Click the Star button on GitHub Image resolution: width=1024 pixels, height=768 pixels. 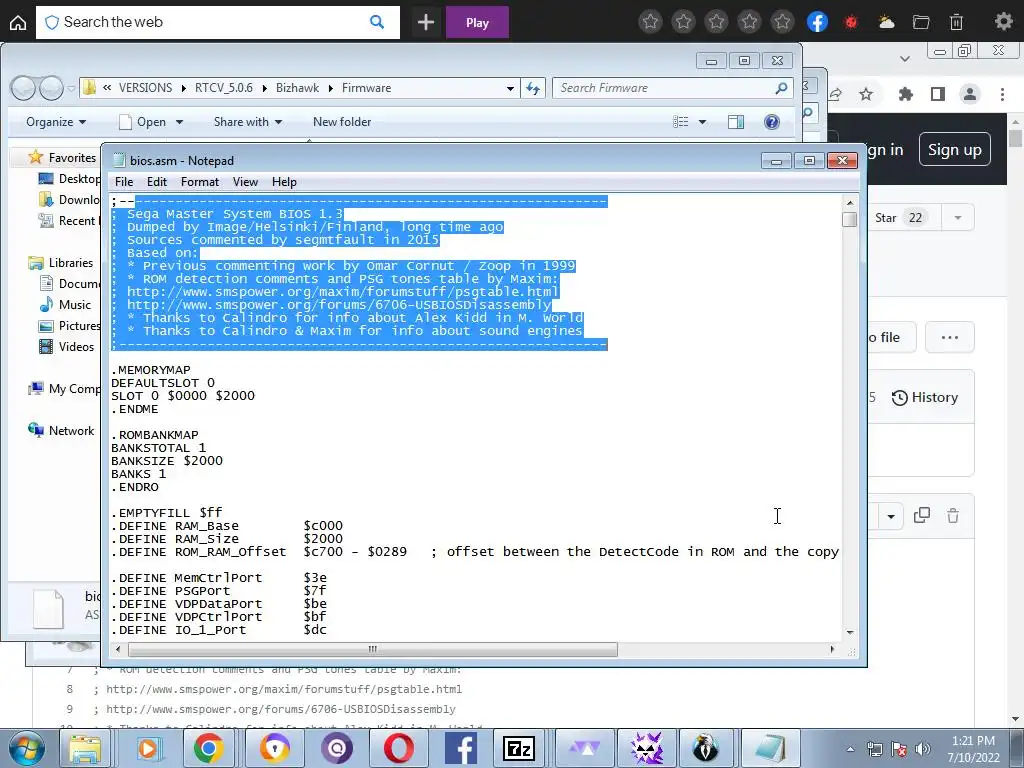point(900,217)
